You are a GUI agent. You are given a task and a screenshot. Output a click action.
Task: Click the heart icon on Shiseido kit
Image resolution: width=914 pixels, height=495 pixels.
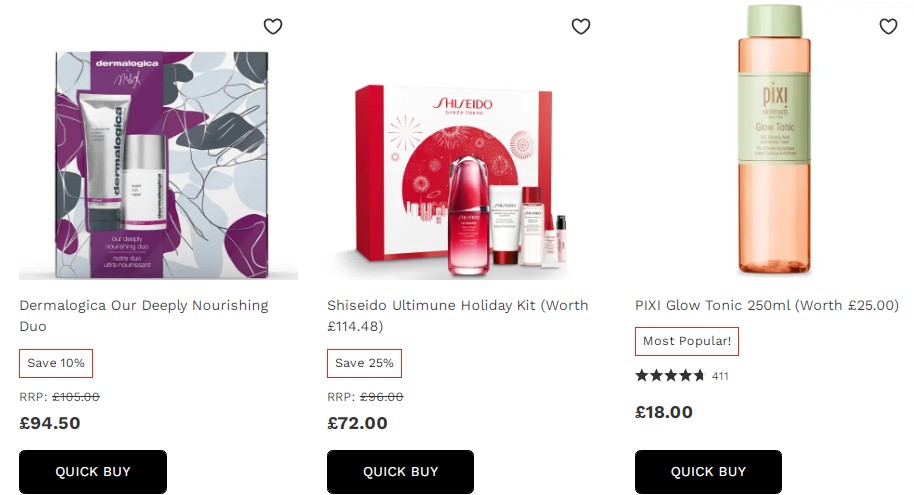click(x=581, y=26)
